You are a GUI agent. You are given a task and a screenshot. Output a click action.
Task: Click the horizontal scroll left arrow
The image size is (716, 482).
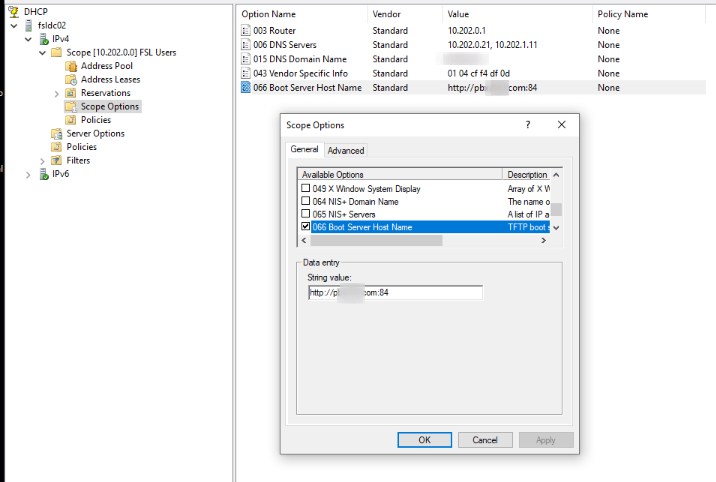point(304,241)
